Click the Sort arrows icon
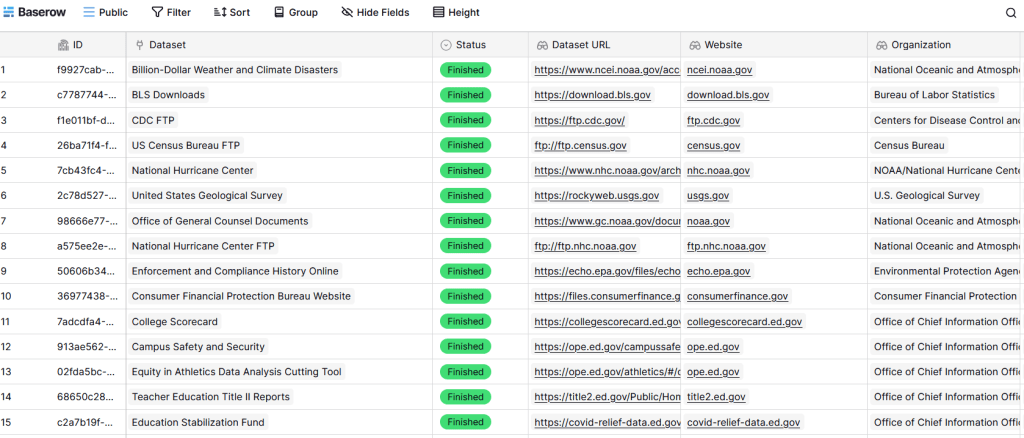Screen dimensions: 1024x438 click(220, 13)
